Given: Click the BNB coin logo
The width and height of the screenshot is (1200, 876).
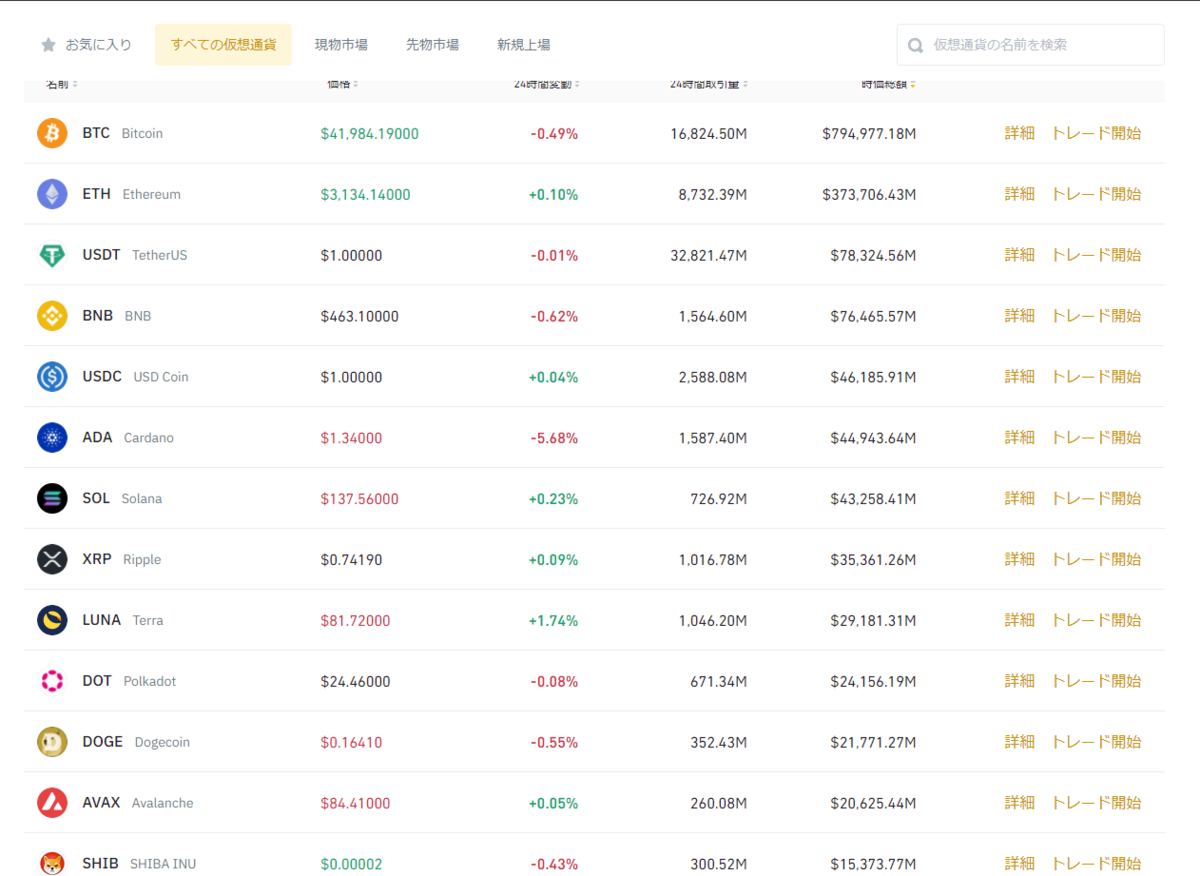Looking at the screenshot, I should pyautogui.click(x=52, y=316).
